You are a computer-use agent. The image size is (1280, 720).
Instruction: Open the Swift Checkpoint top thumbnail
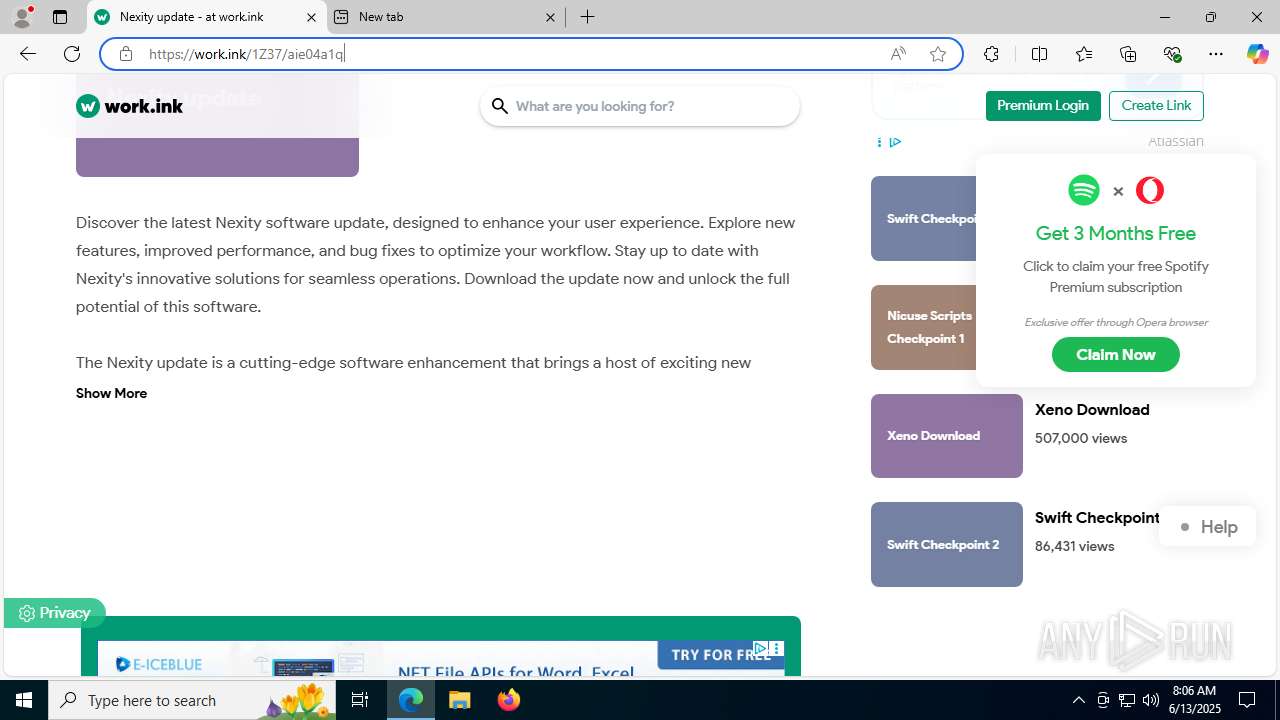click(924, 218)
